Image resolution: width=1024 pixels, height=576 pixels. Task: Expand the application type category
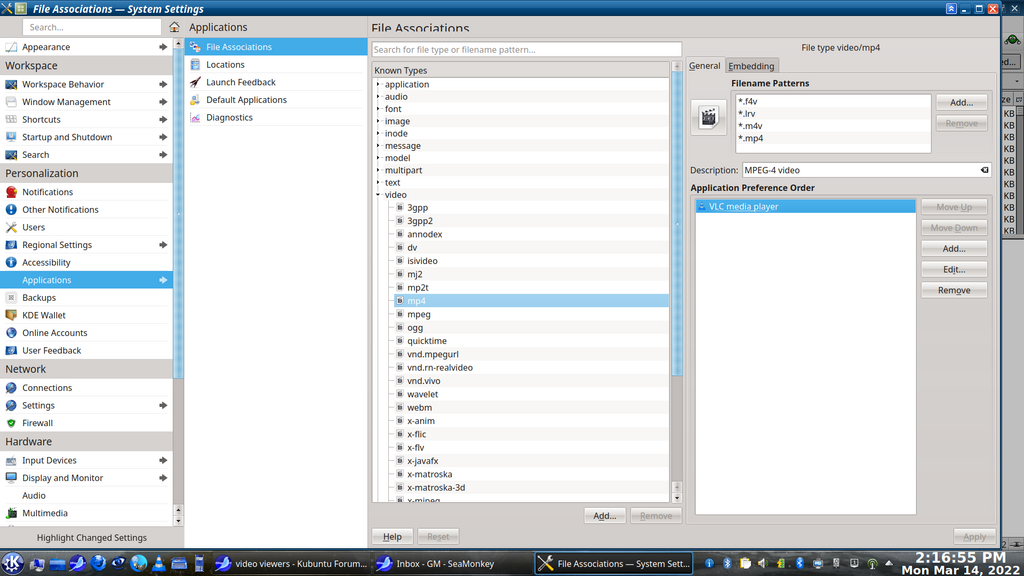point(378,84)
